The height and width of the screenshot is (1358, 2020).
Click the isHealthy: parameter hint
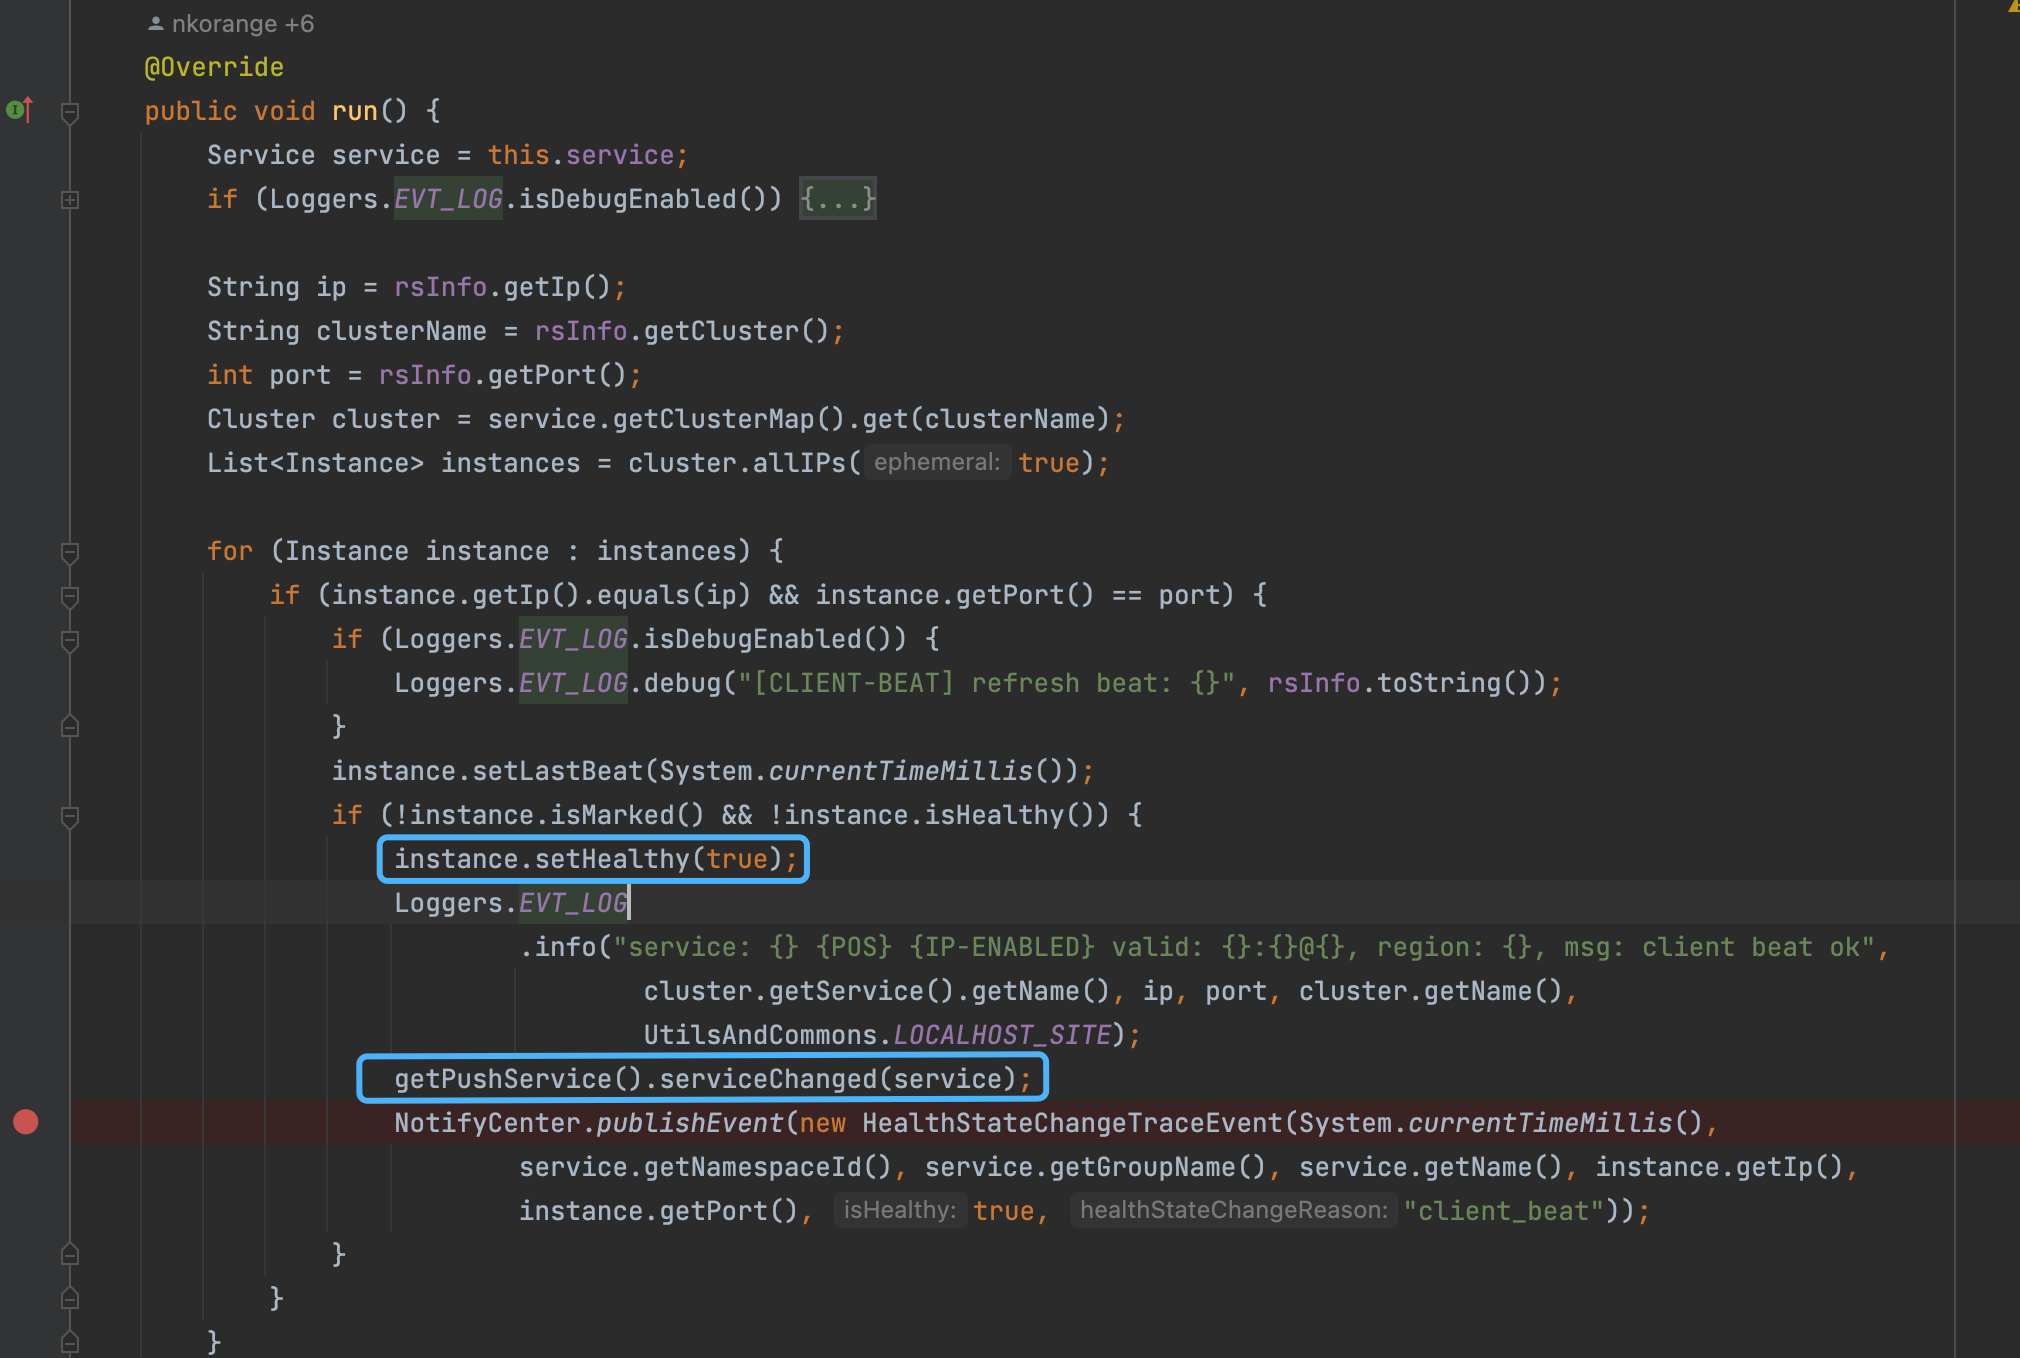pyautogui.click(x=900, y=1210)
